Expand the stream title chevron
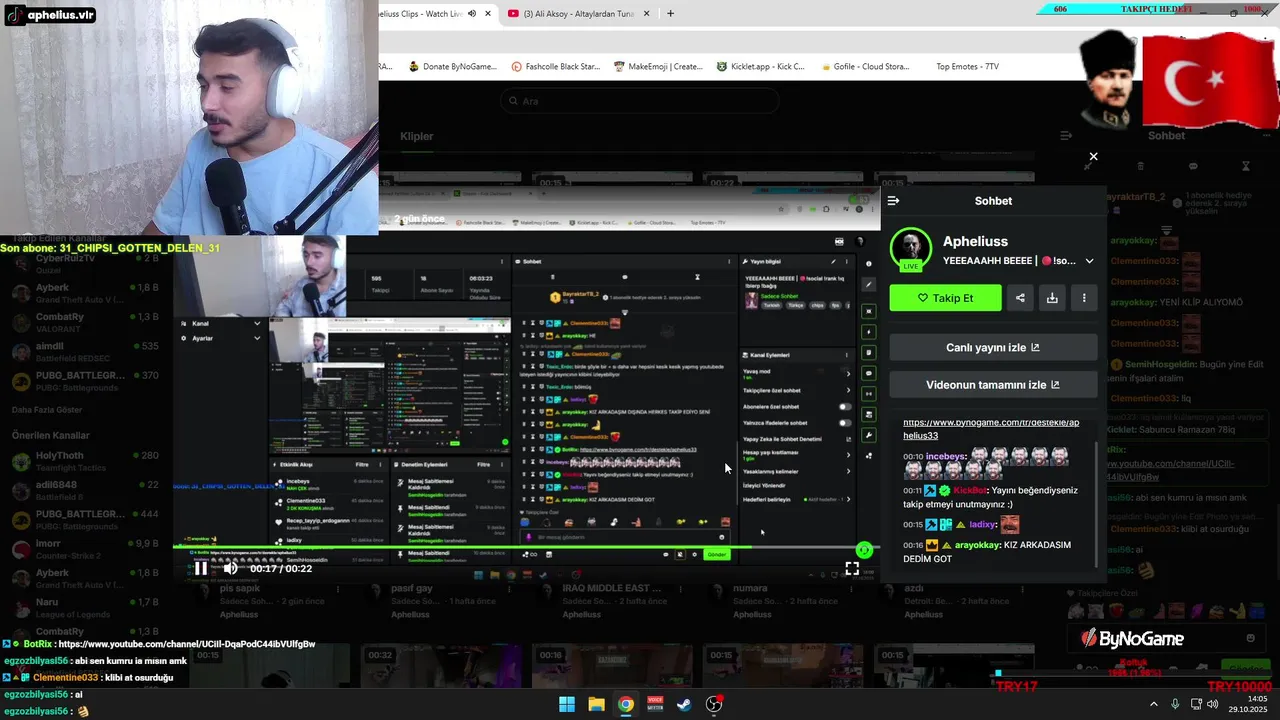This screenshot has width=1280, height=720. click(x=1089, y=261)
